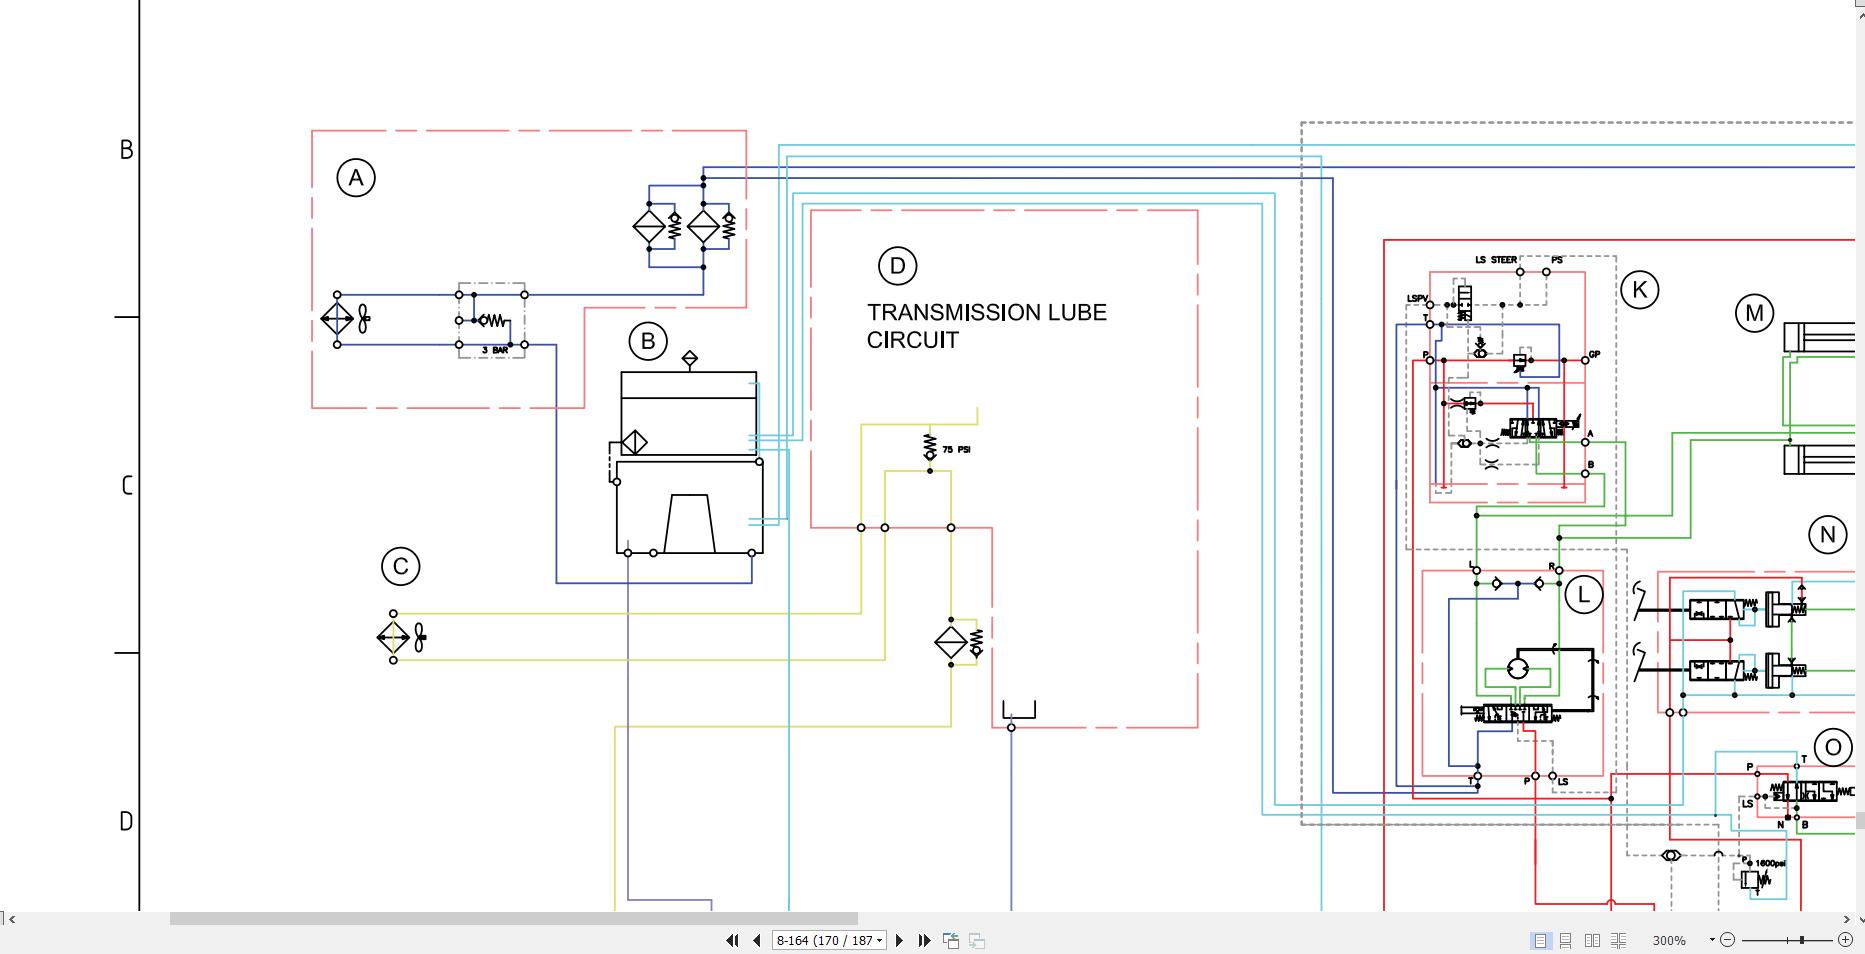The width and height of the screenshot is (1865, 954).
Task: Go to the first page
Action: click(x=732, y=940)
